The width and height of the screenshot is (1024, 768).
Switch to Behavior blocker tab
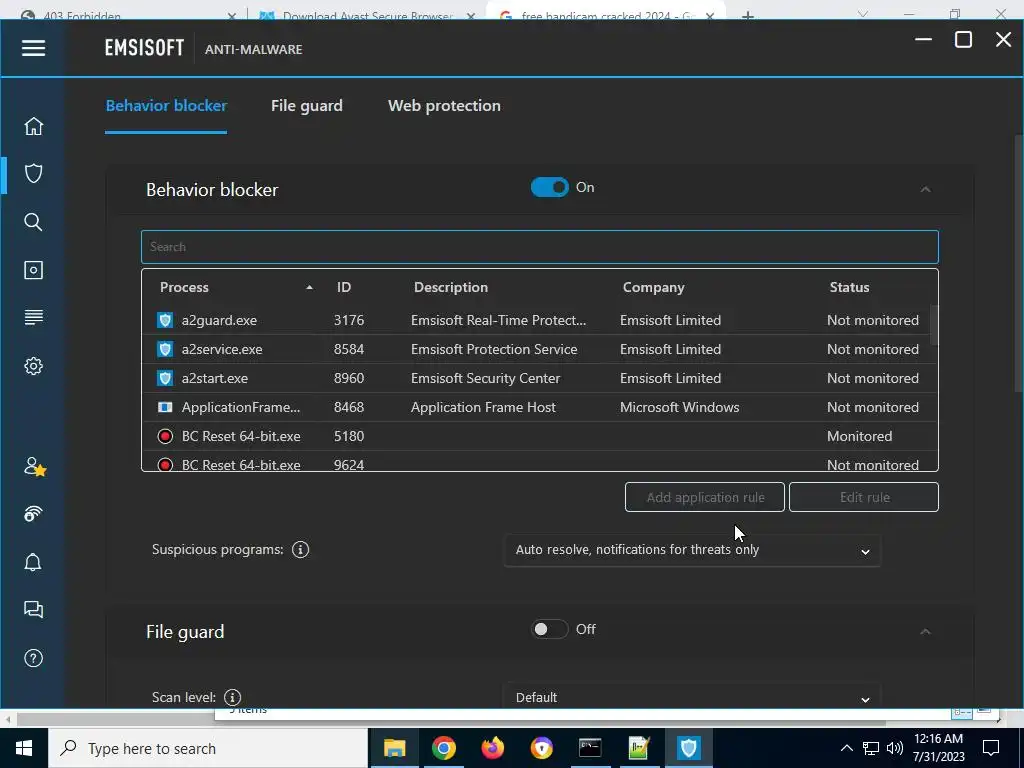pos(166,106)
